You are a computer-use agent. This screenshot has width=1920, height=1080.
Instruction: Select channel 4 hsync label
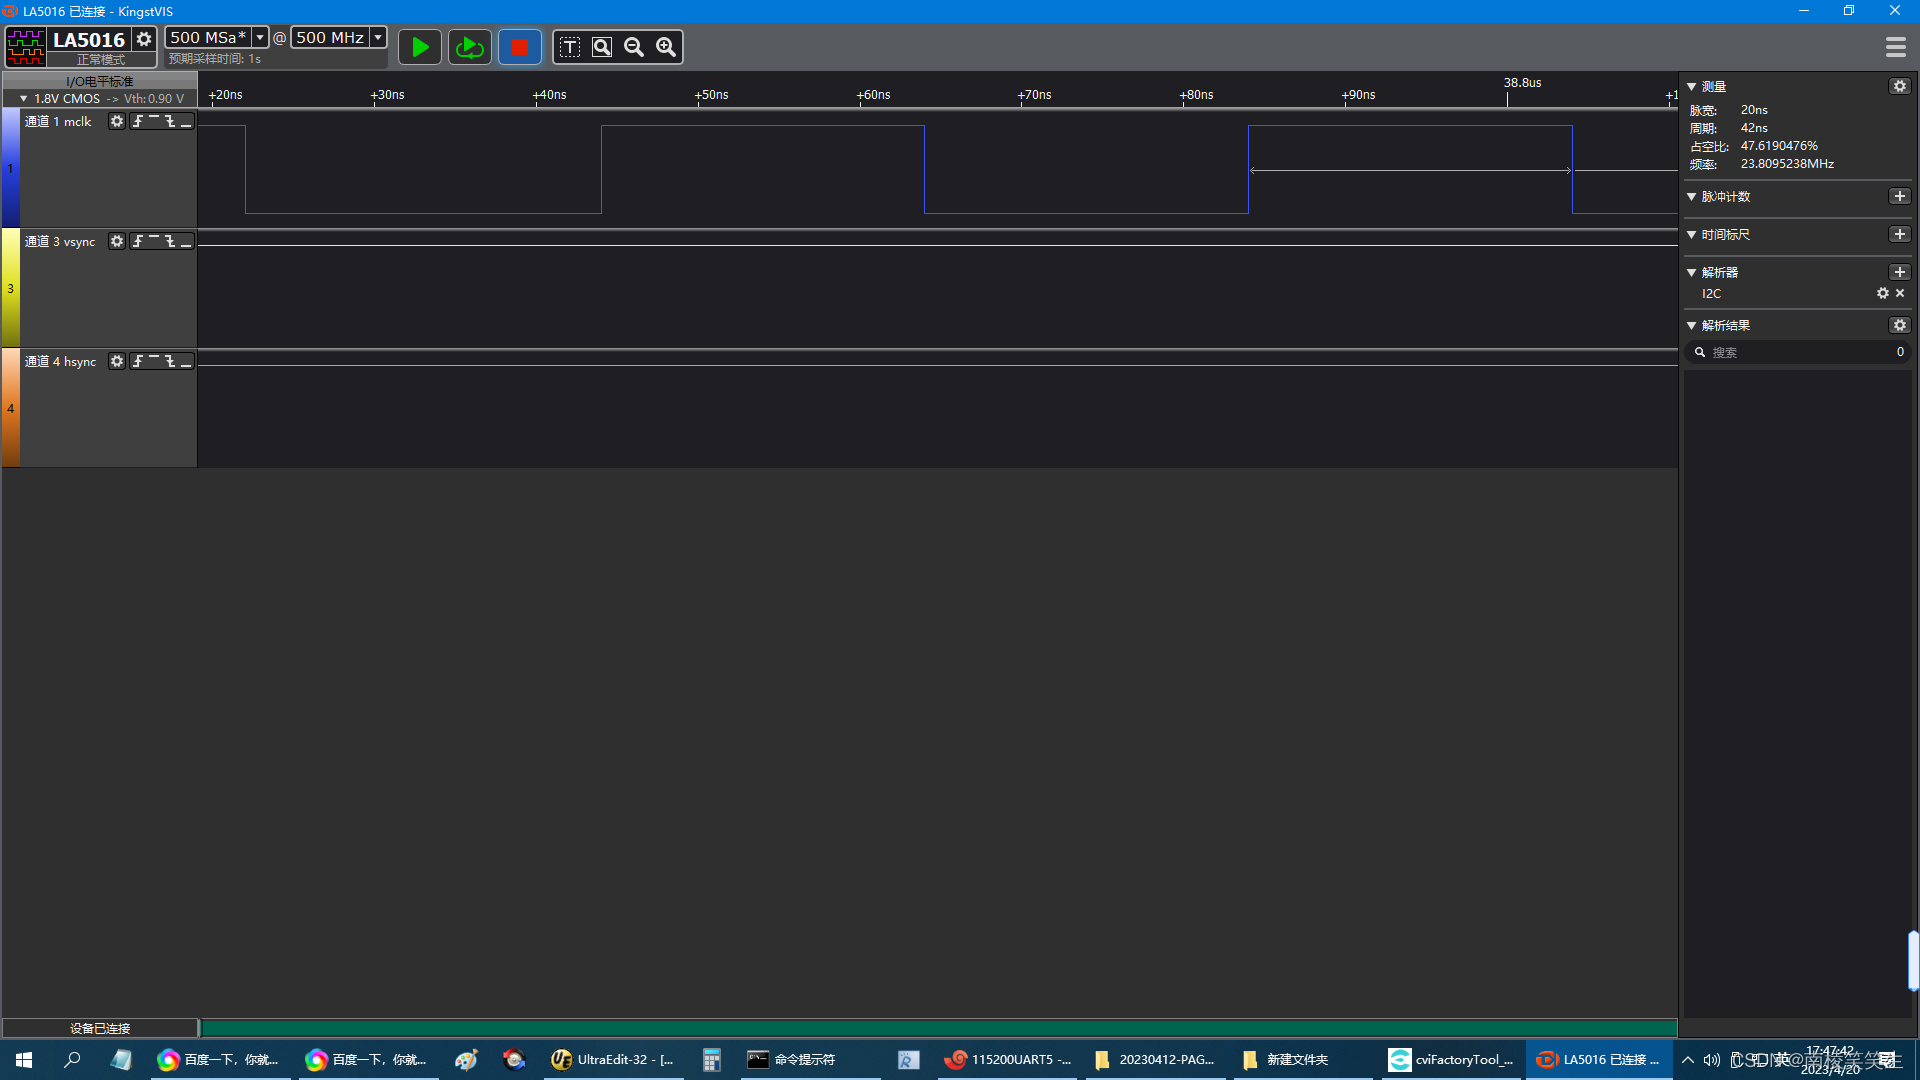[61, 361]
